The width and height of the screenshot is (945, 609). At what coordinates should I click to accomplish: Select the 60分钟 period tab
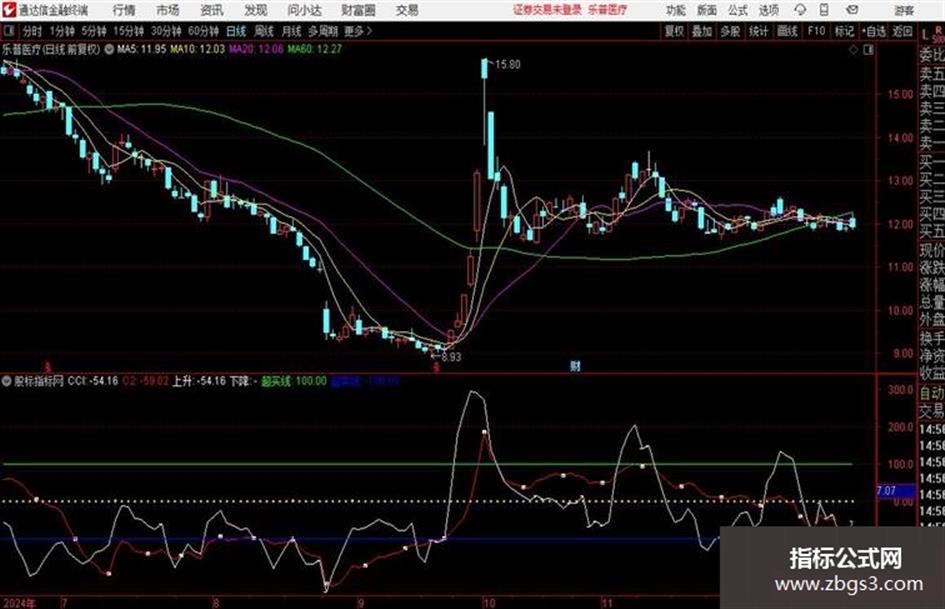point(203,31)
